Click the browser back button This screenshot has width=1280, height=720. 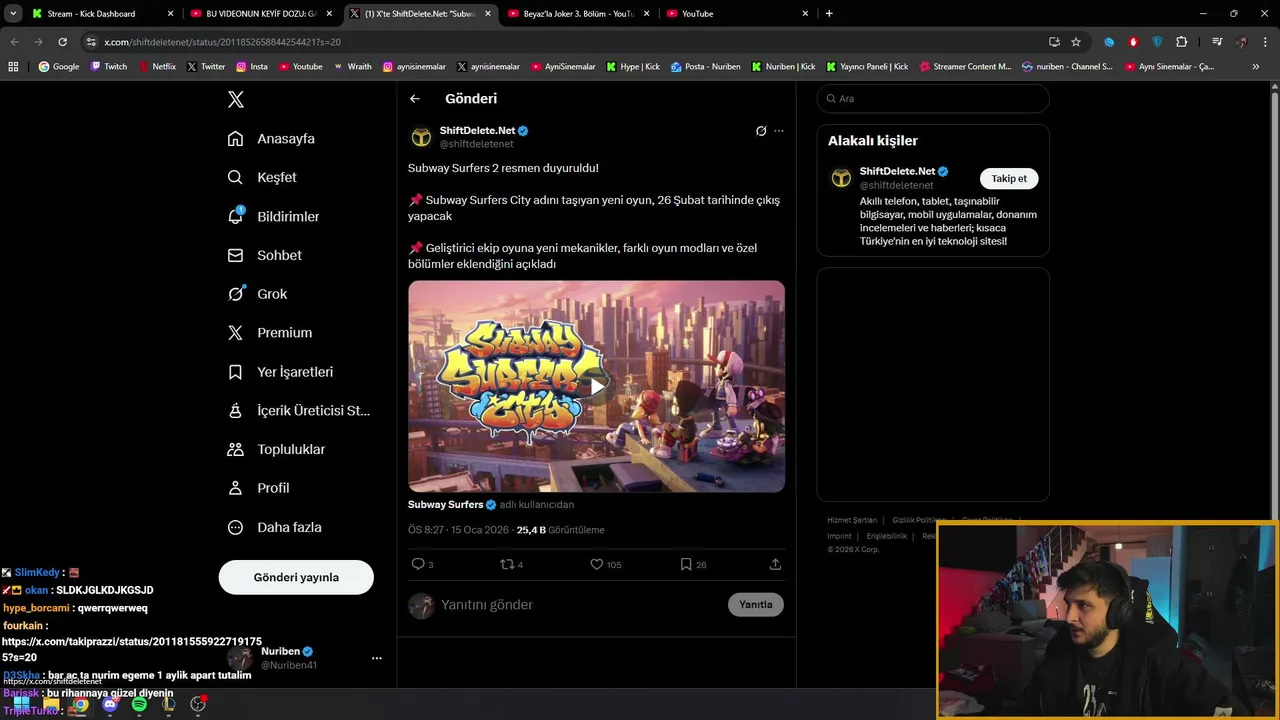point(14,42)
